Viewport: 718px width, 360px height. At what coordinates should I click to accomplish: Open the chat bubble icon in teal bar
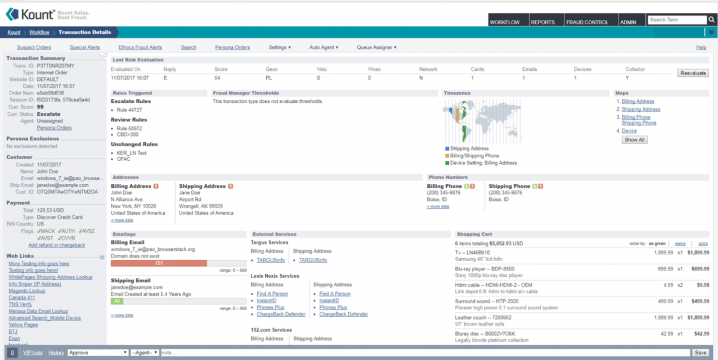point(711,33)
